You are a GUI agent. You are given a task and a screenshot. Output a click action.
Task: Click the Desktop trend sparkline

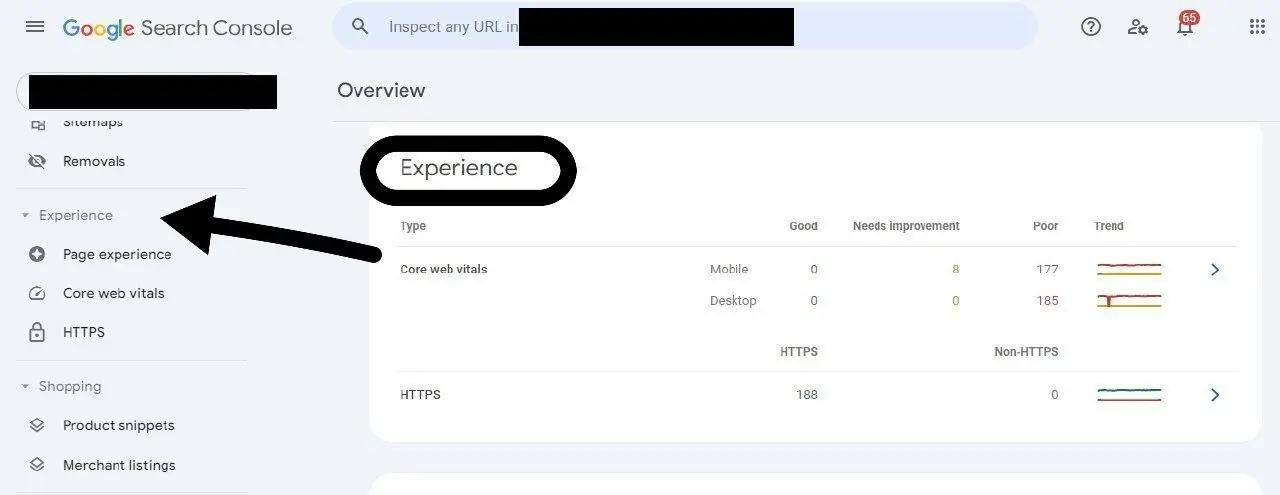pyautogui.click(x=1129, y=300)
